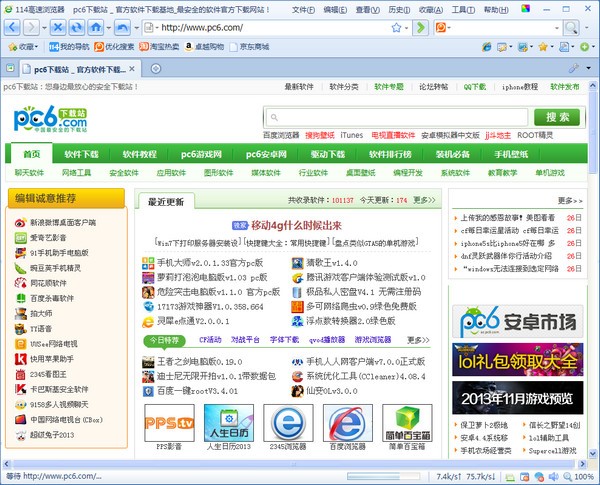This screenshot has height=485, width=600.
Task: Click the pc6下载站 logo
Action: click(50, 119)
